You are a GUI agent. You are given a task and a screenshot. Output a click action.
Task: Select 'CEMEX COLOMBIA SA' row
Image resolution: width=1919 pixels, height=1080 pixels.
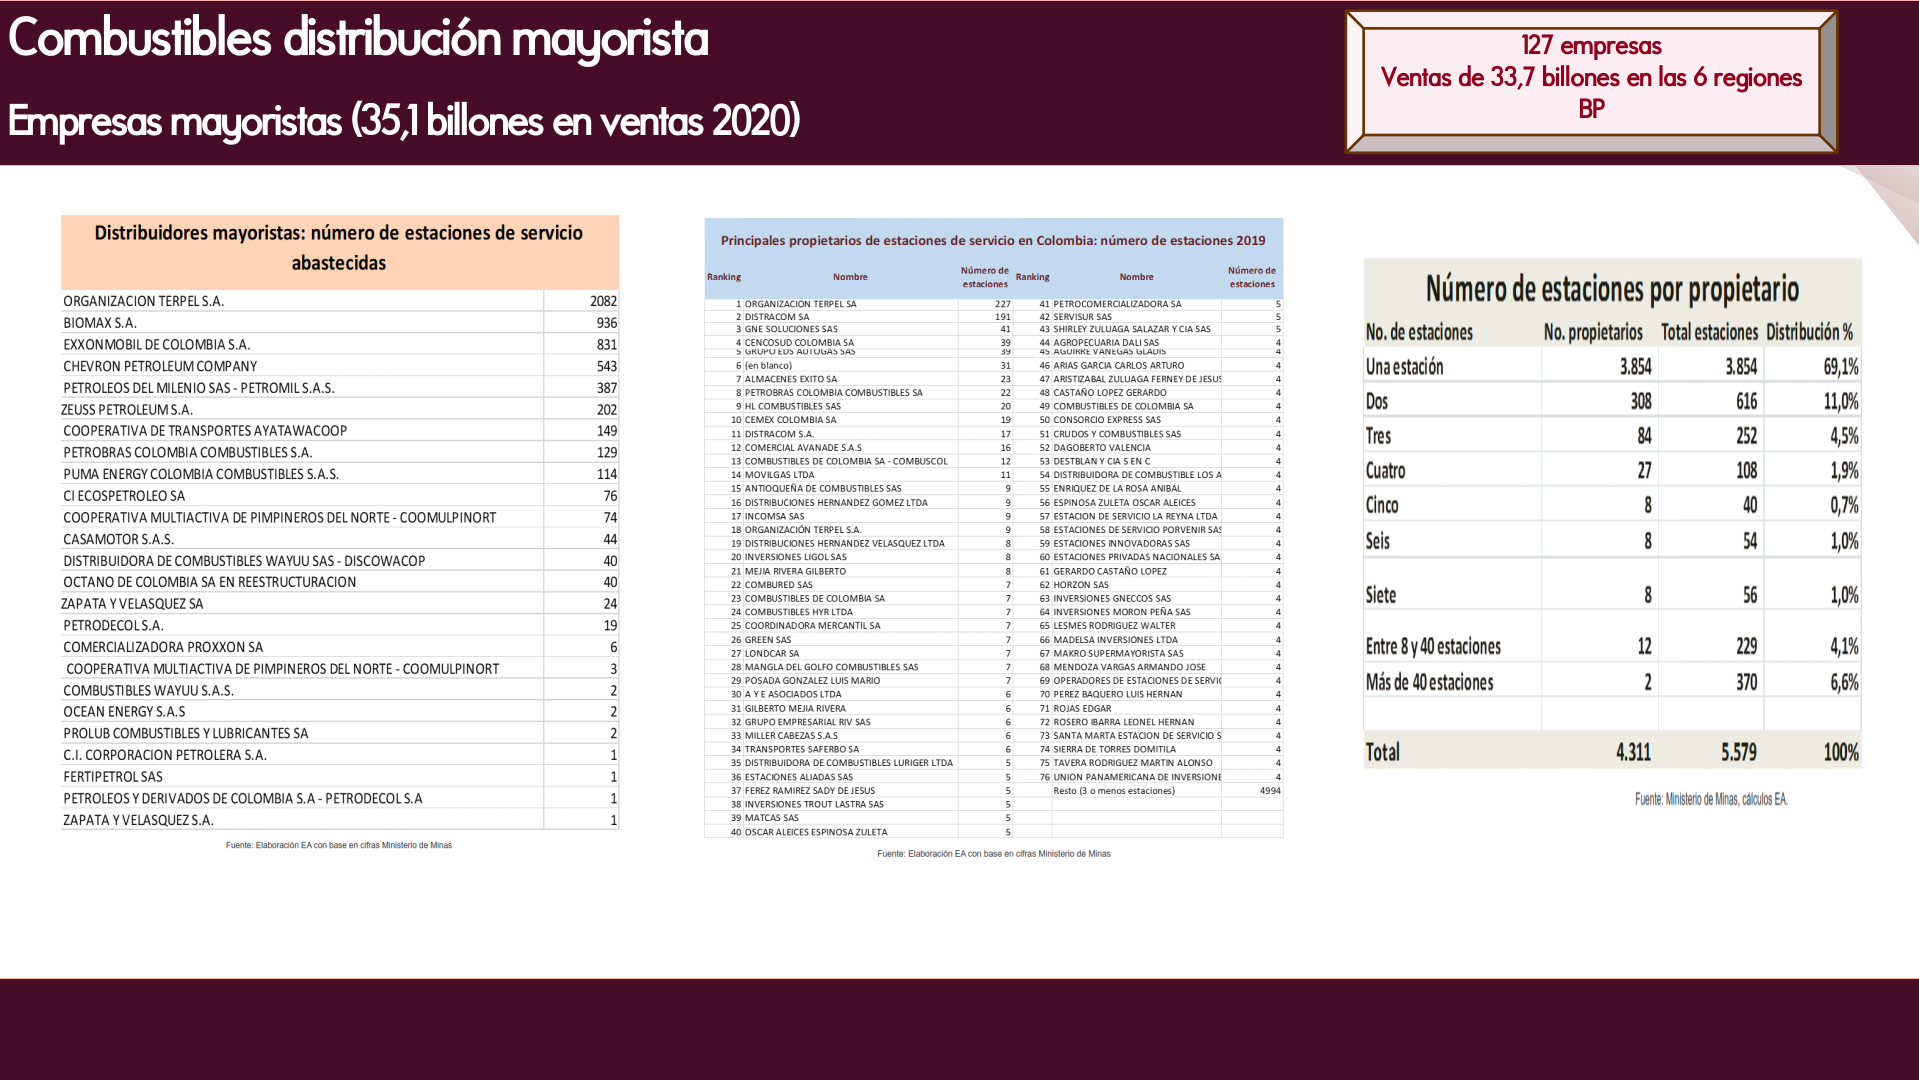[859, 420]
